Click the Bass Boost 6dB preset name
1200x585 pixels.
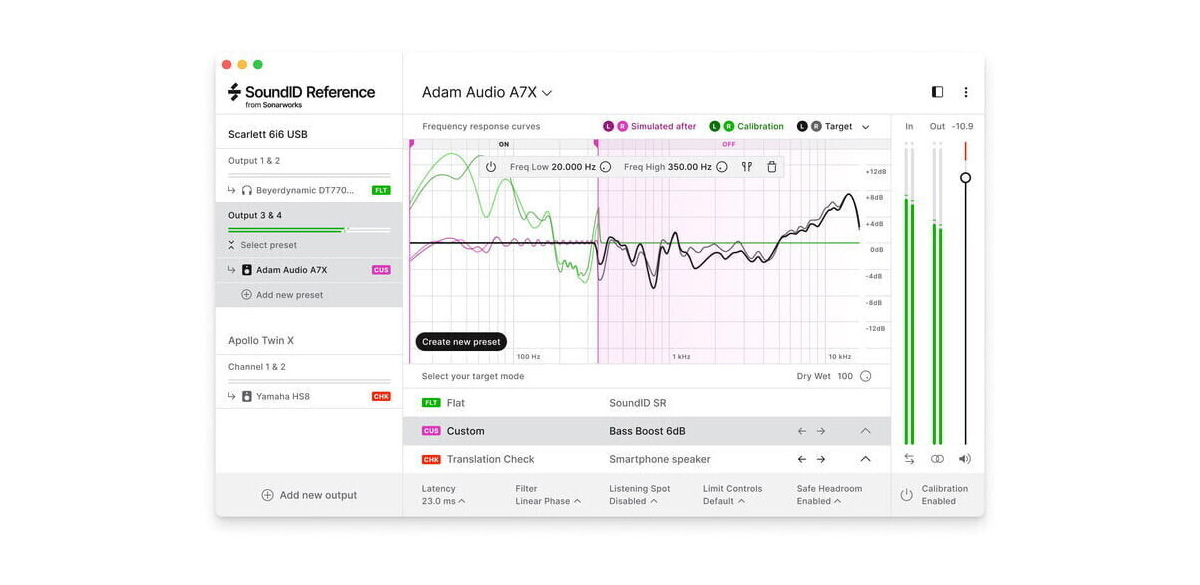(x=647, y=431)
